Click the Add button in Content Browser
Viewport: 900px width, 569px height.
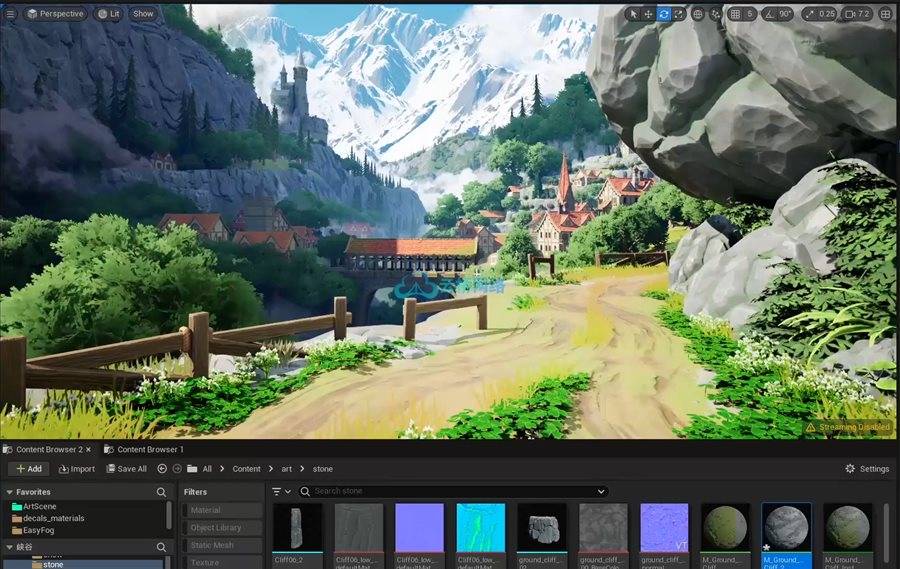29,469
